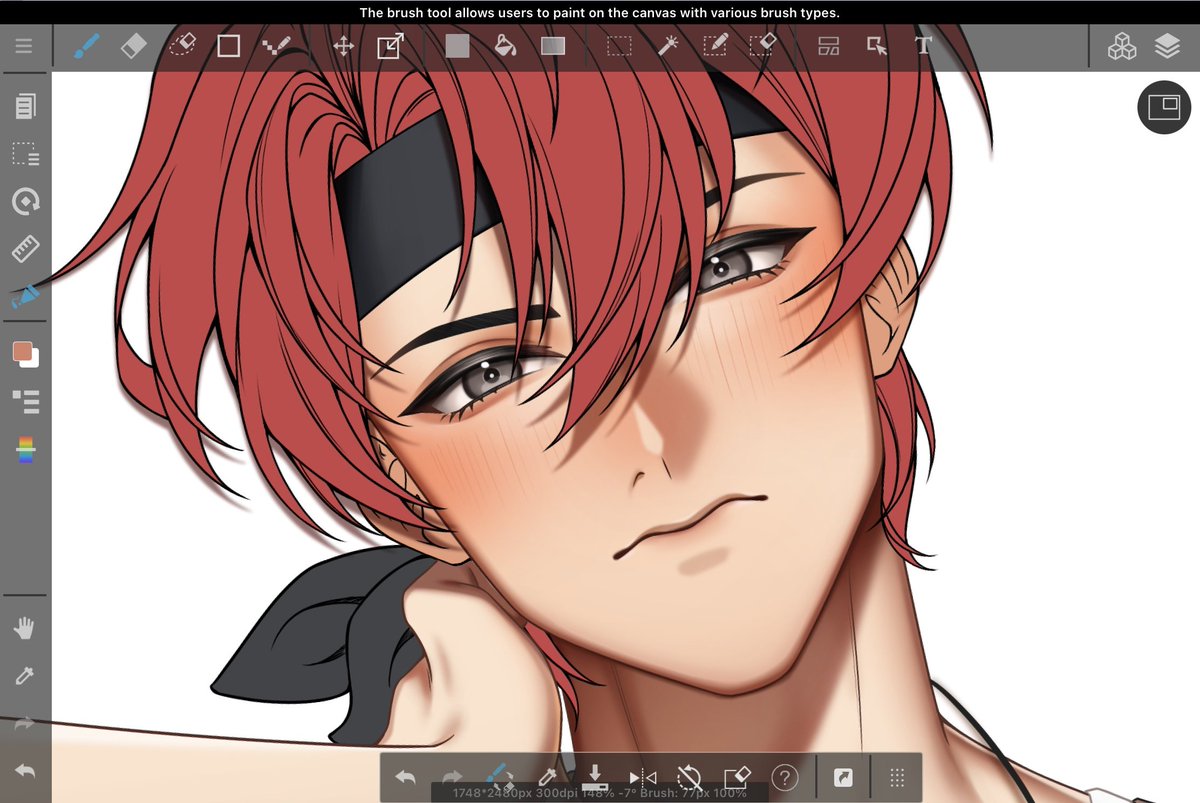Click the export arrow shortcut icon
The height and width of the screenshot is (803, 1200).
tap(843, 777)
